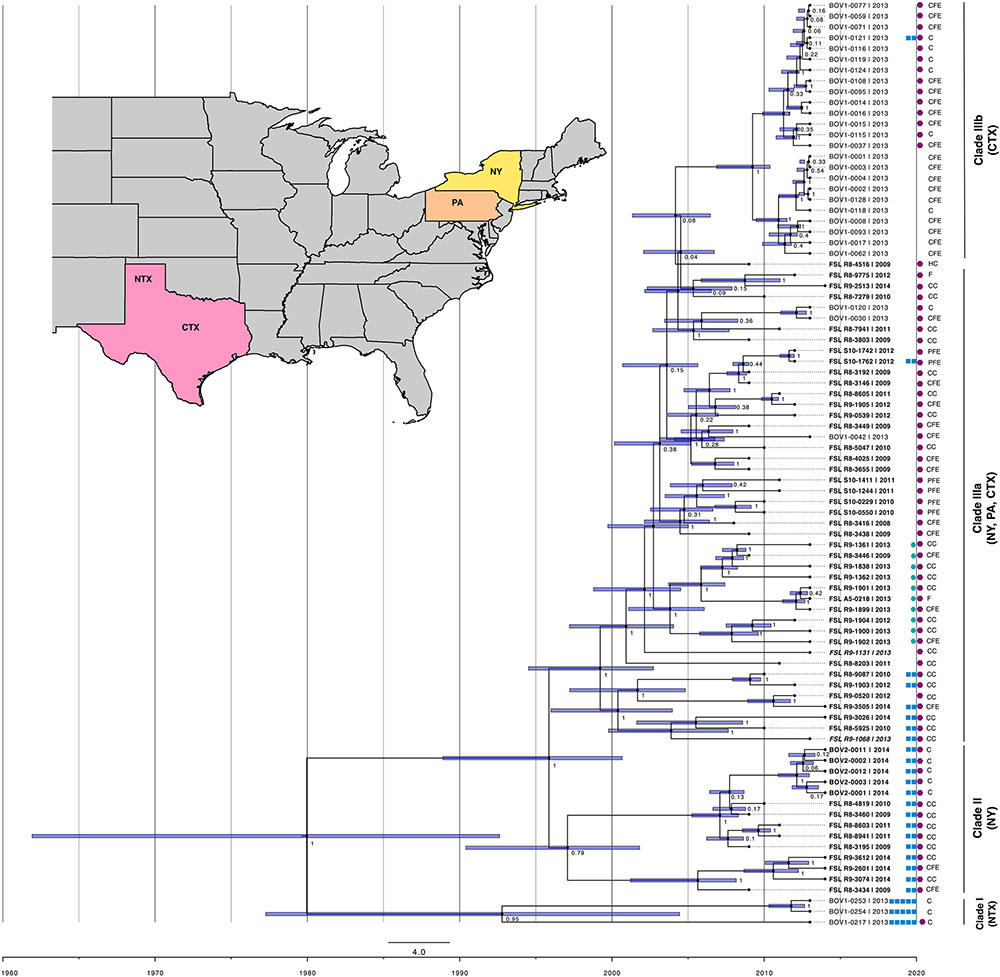
Task: Click tip label BOV1-0001 | 2013
Action: 858,157
